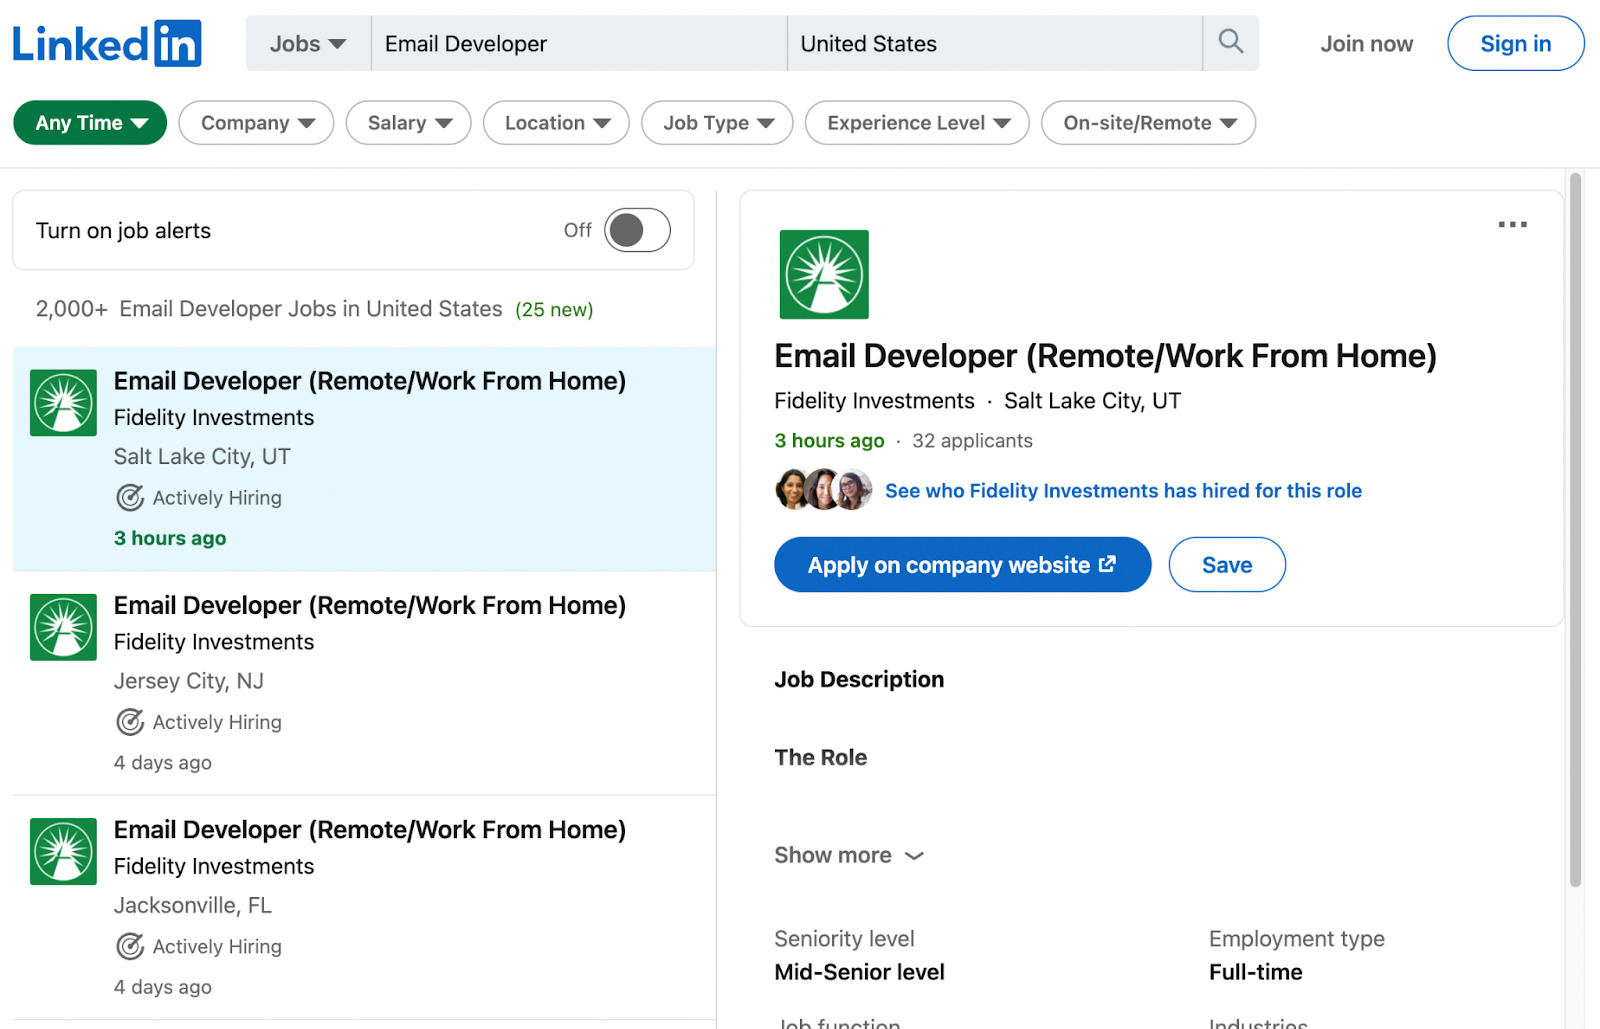The width and height of the screenshot is (1600, 1029).
Task: Click the "Job Description" heading
Action: click(859, 680)
